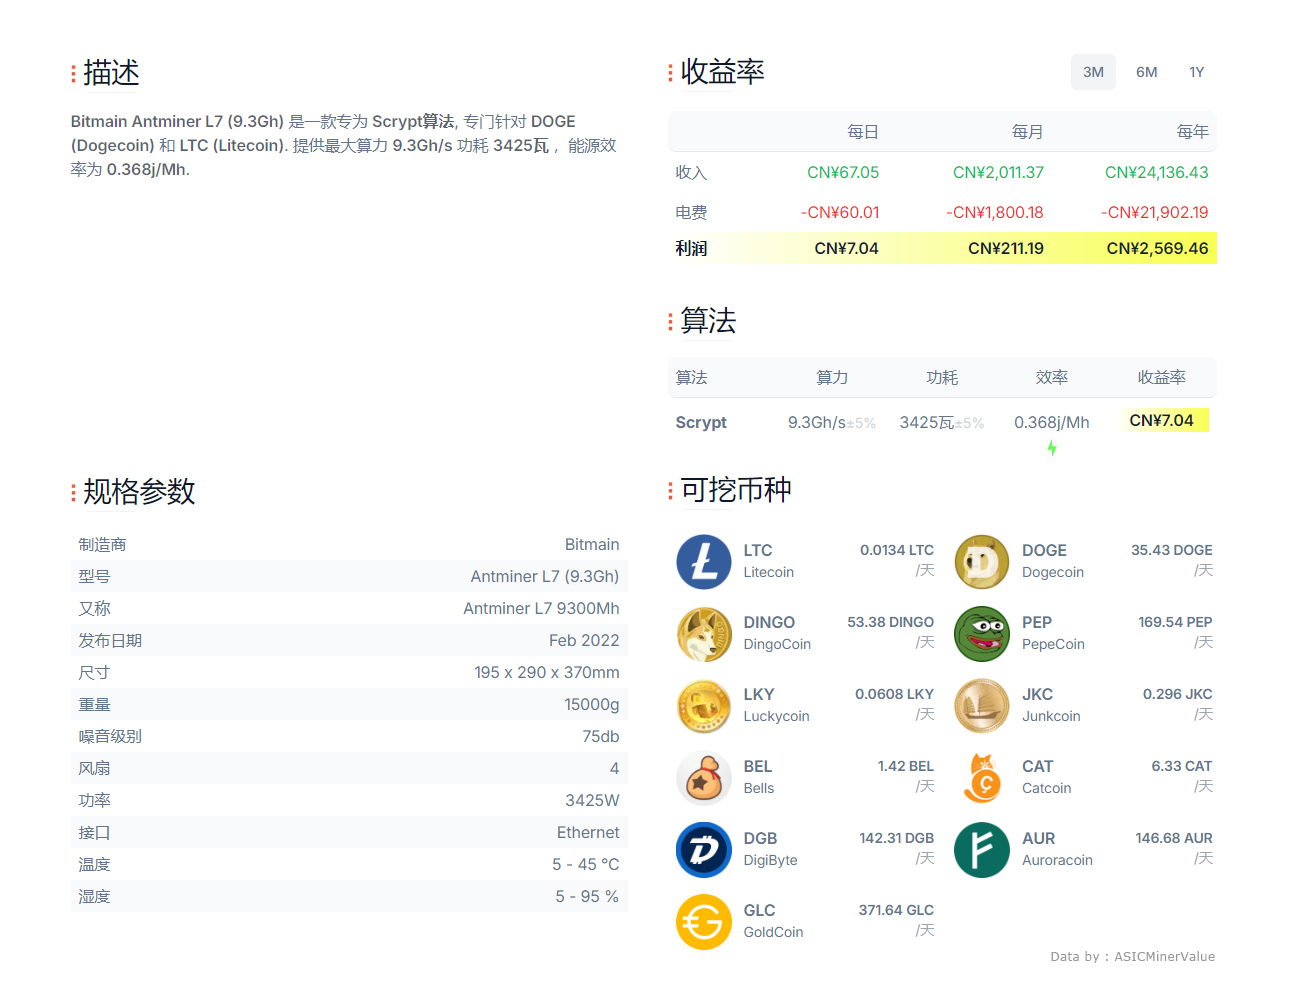Click the 收益率 column header in algorithm table

[x=1161, y=377]
